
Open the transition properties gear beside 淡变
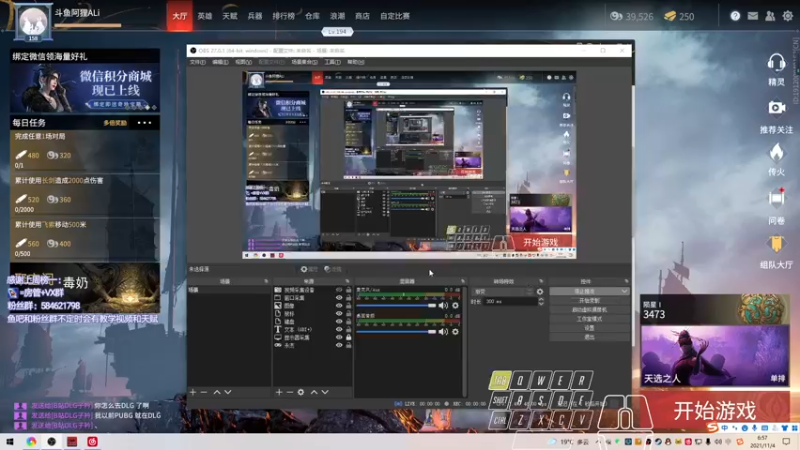pos(540,292)
